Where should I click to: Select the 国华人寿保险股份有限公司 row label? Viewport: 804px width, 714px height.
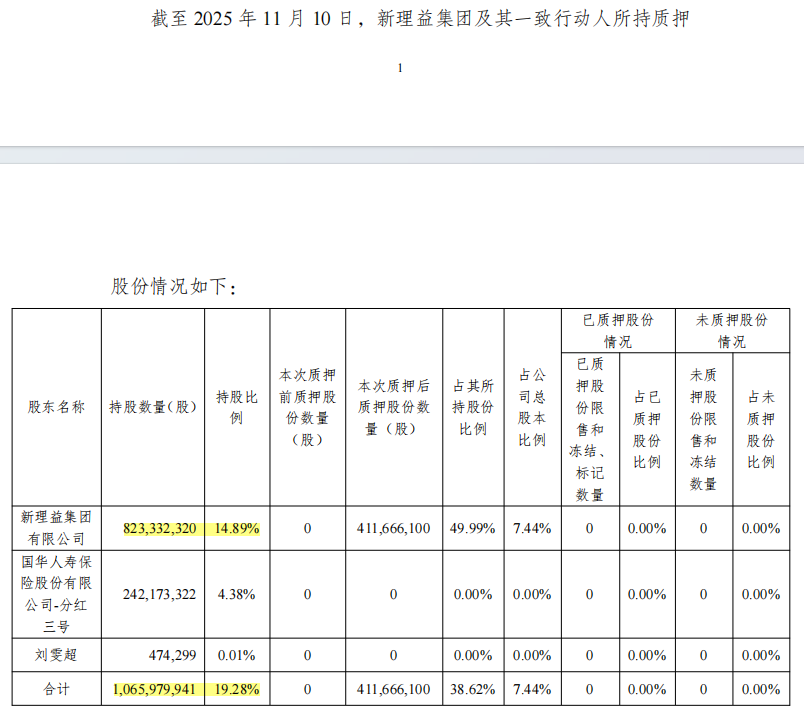(56, 594)
